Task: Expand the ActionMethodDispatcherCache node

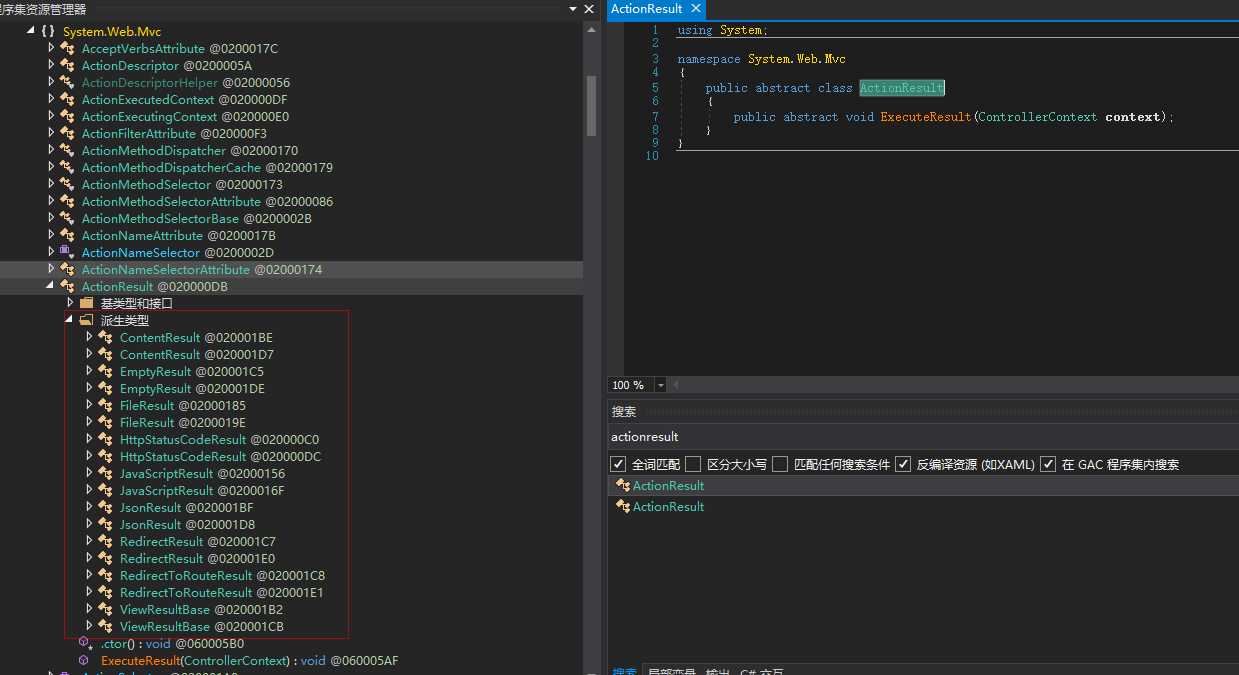Action: [52, 168]
